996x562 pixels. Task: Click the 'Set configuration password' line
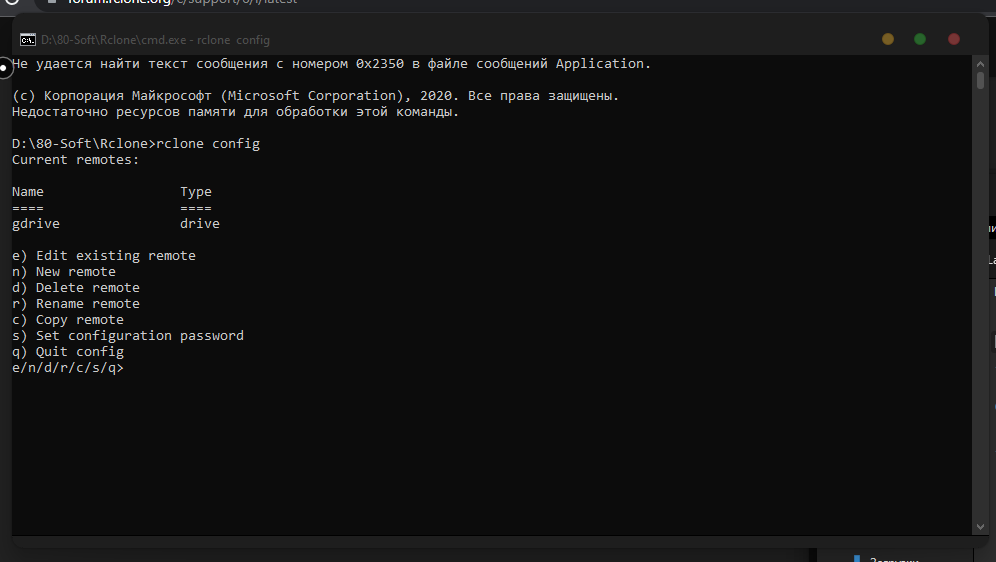coord(128,336)
